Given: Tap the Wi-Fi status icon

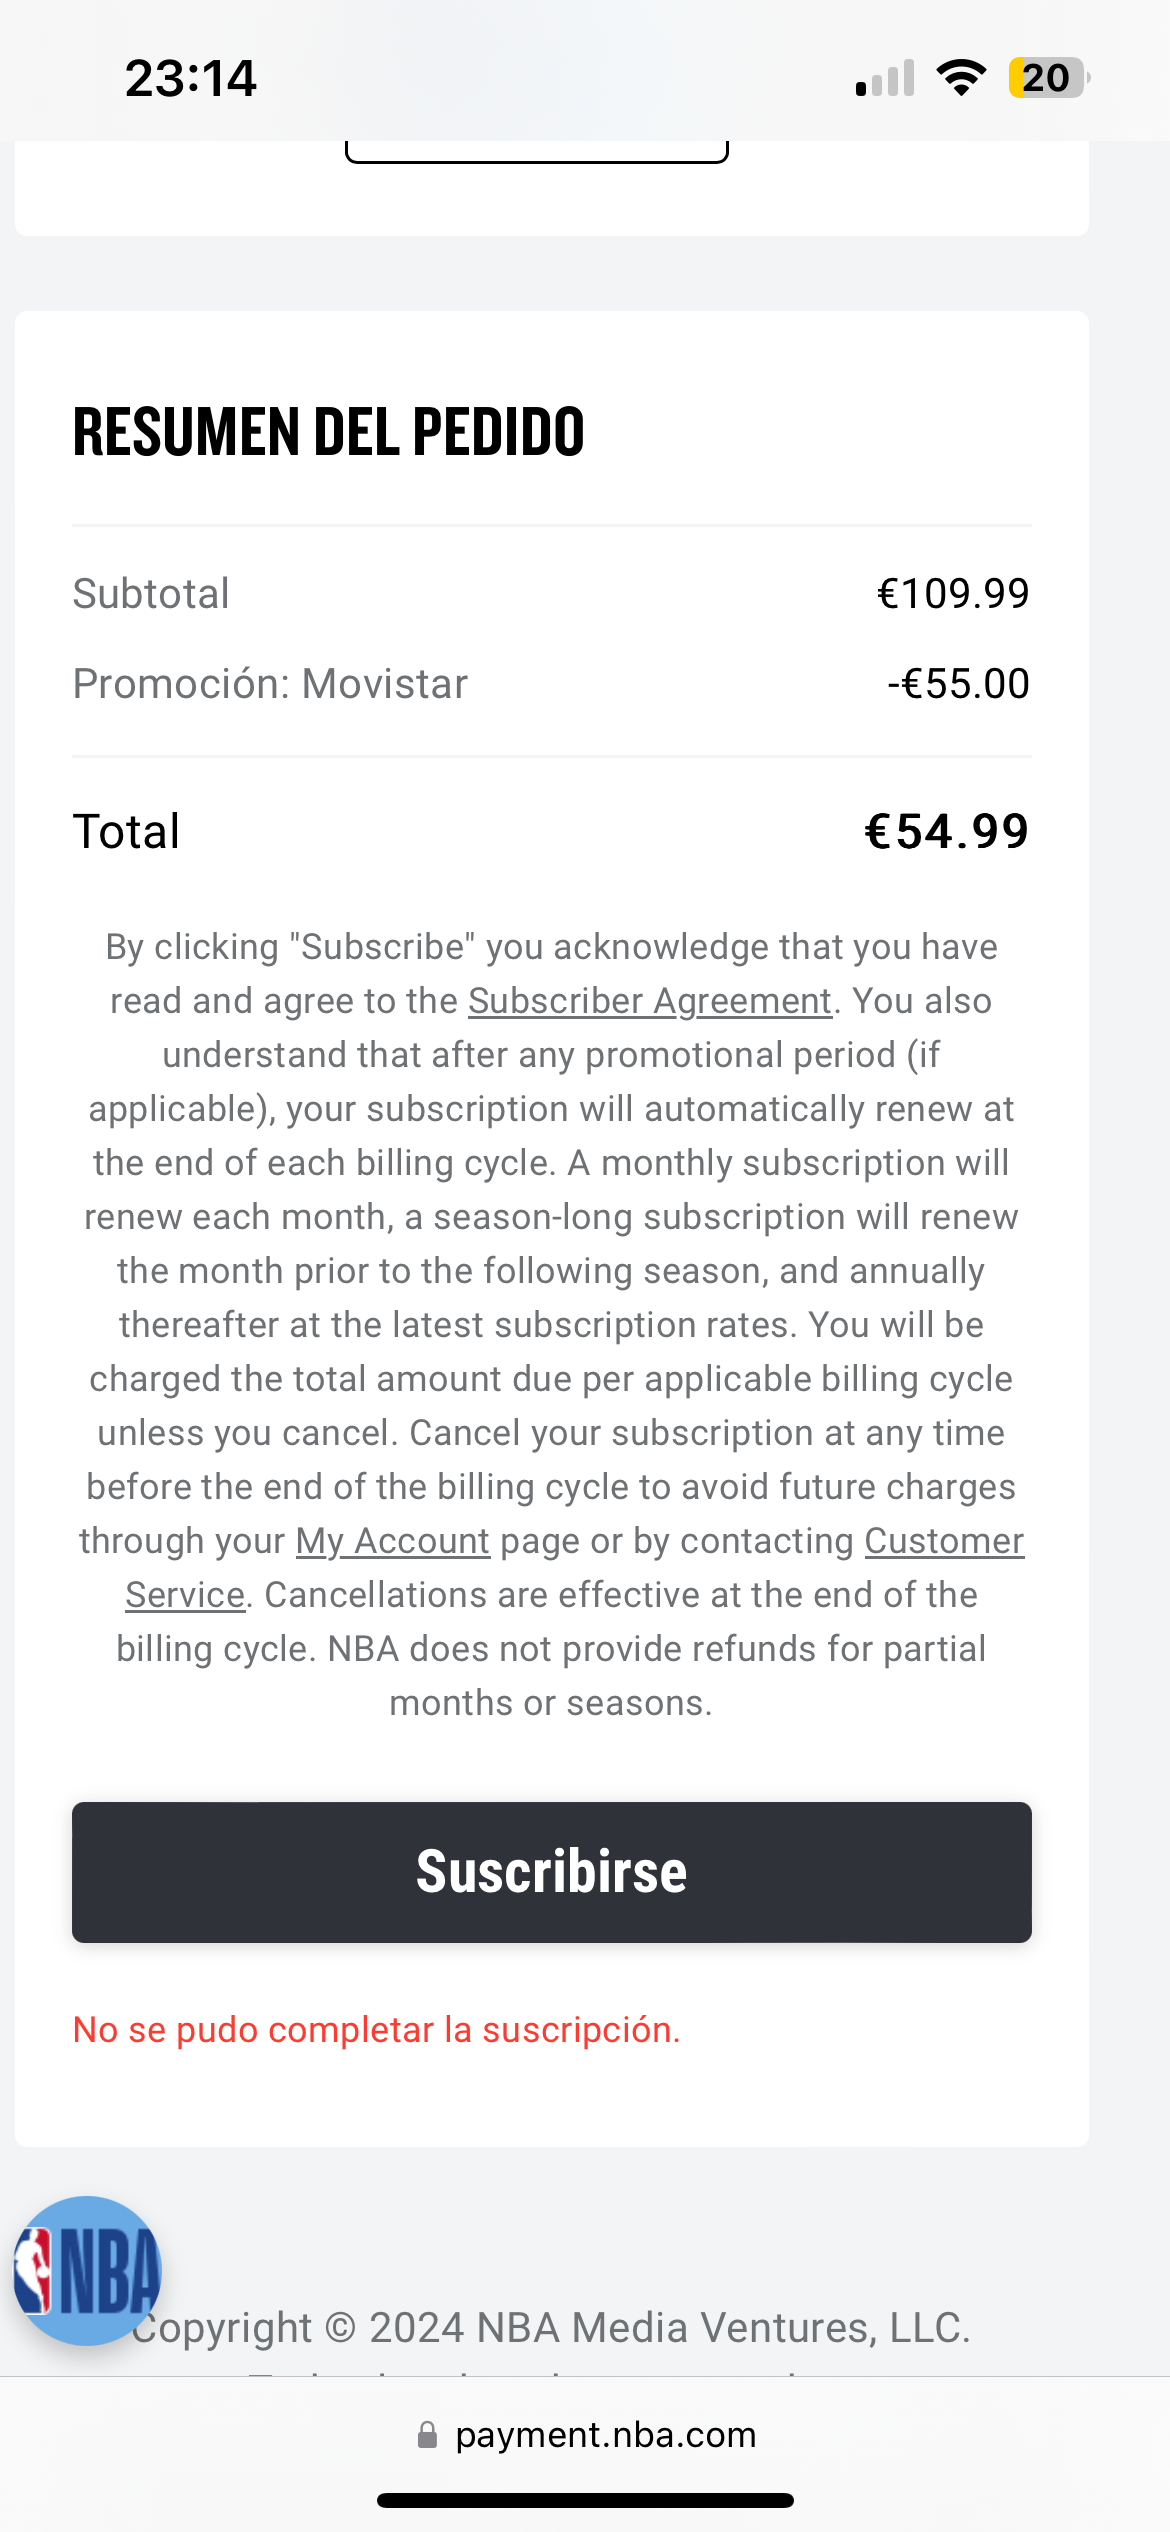Looking at the screenshot, I should click(x=961, y=78).
